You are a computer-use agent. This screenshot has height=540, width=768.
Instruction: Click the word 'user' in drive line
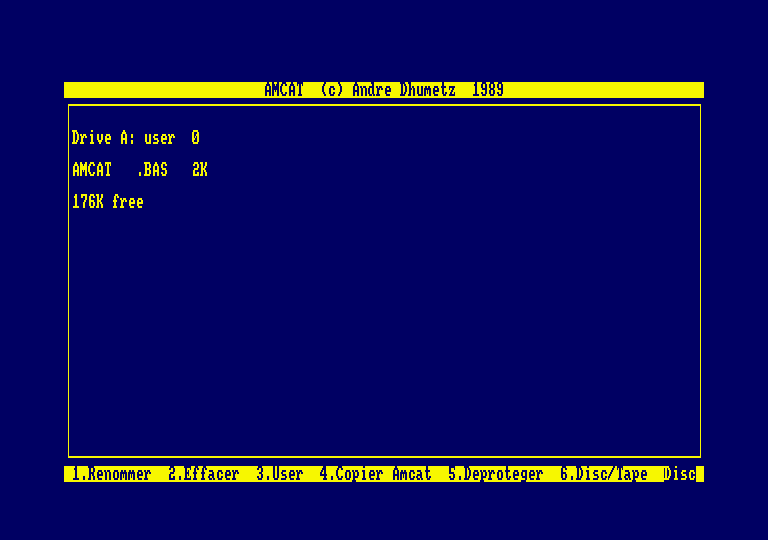(x=159, y=138)
